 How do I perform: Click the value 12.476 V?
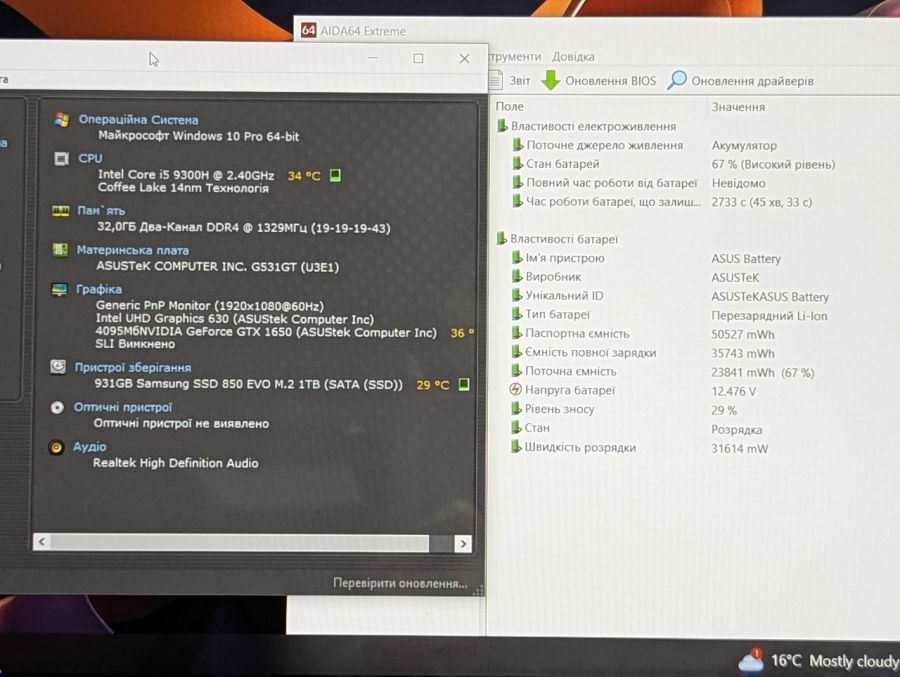[734, 392]
